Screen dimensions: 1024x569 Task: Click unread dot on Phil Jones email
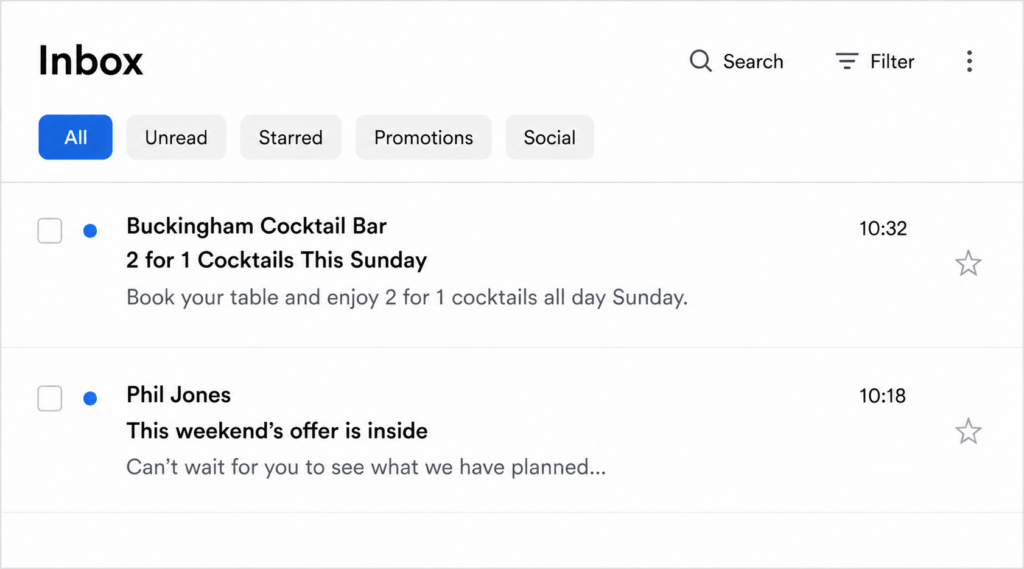90,398
